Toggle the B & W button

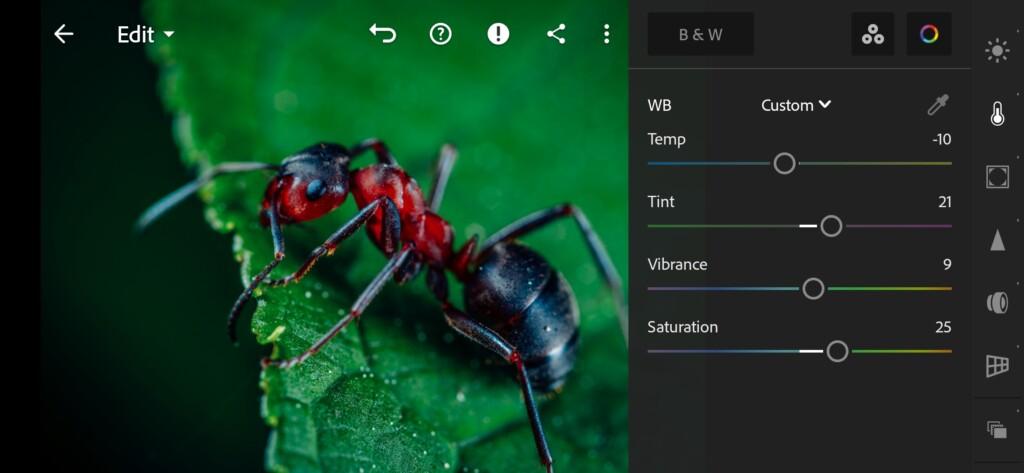point(701,34)
